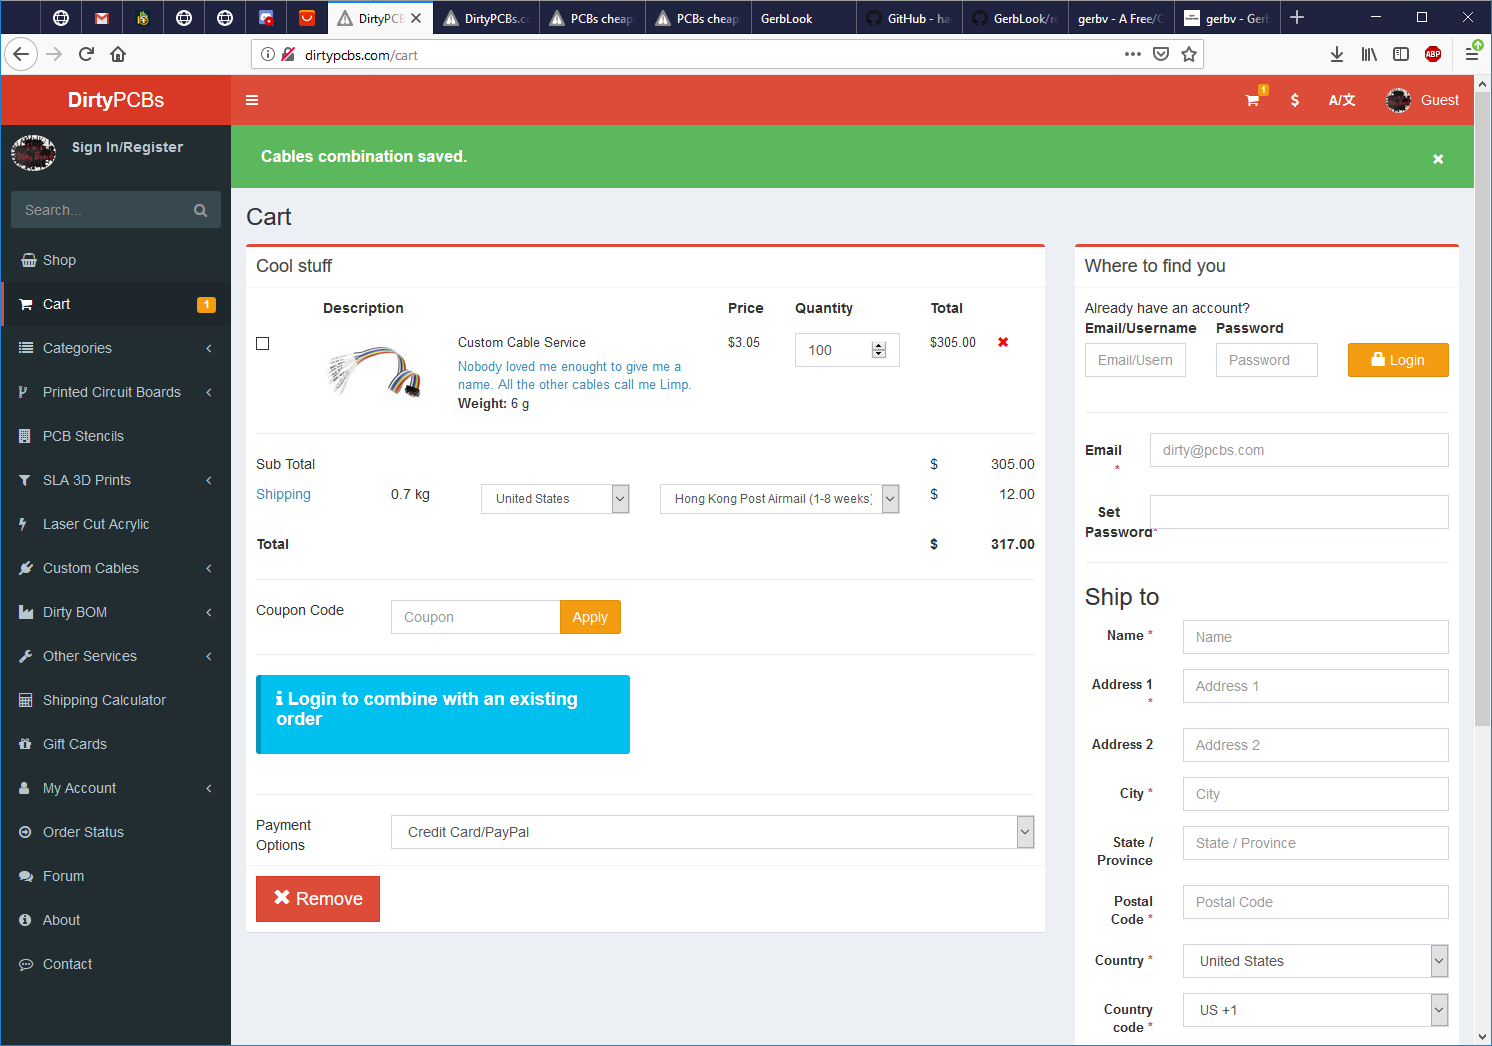Expand Printed Circuit Boards sidebar menu
The height and width of the screenshot is (1046, 1492).
point(116,392)
